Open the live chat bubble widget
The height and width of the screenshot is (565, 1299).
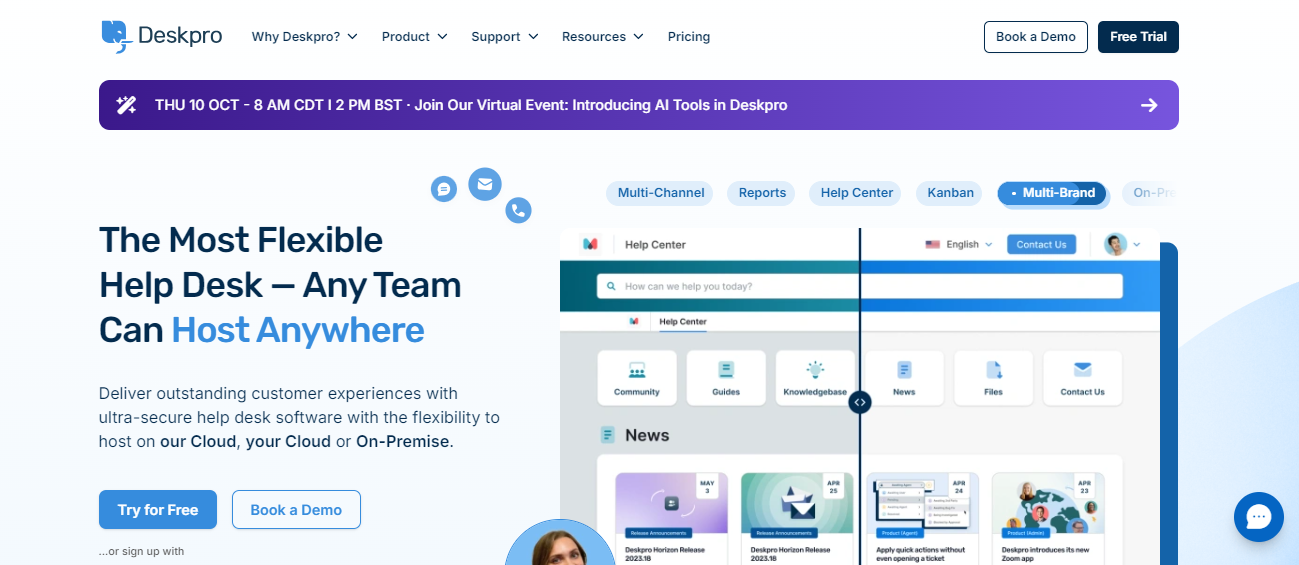click(1258, 517)
